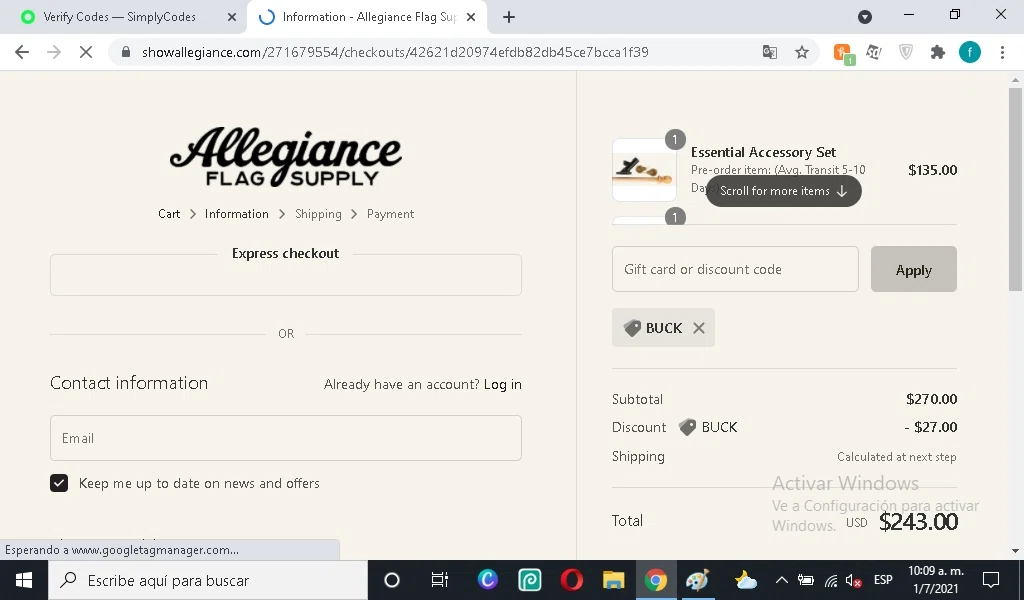Click the Email input field

tap(286, 438)
